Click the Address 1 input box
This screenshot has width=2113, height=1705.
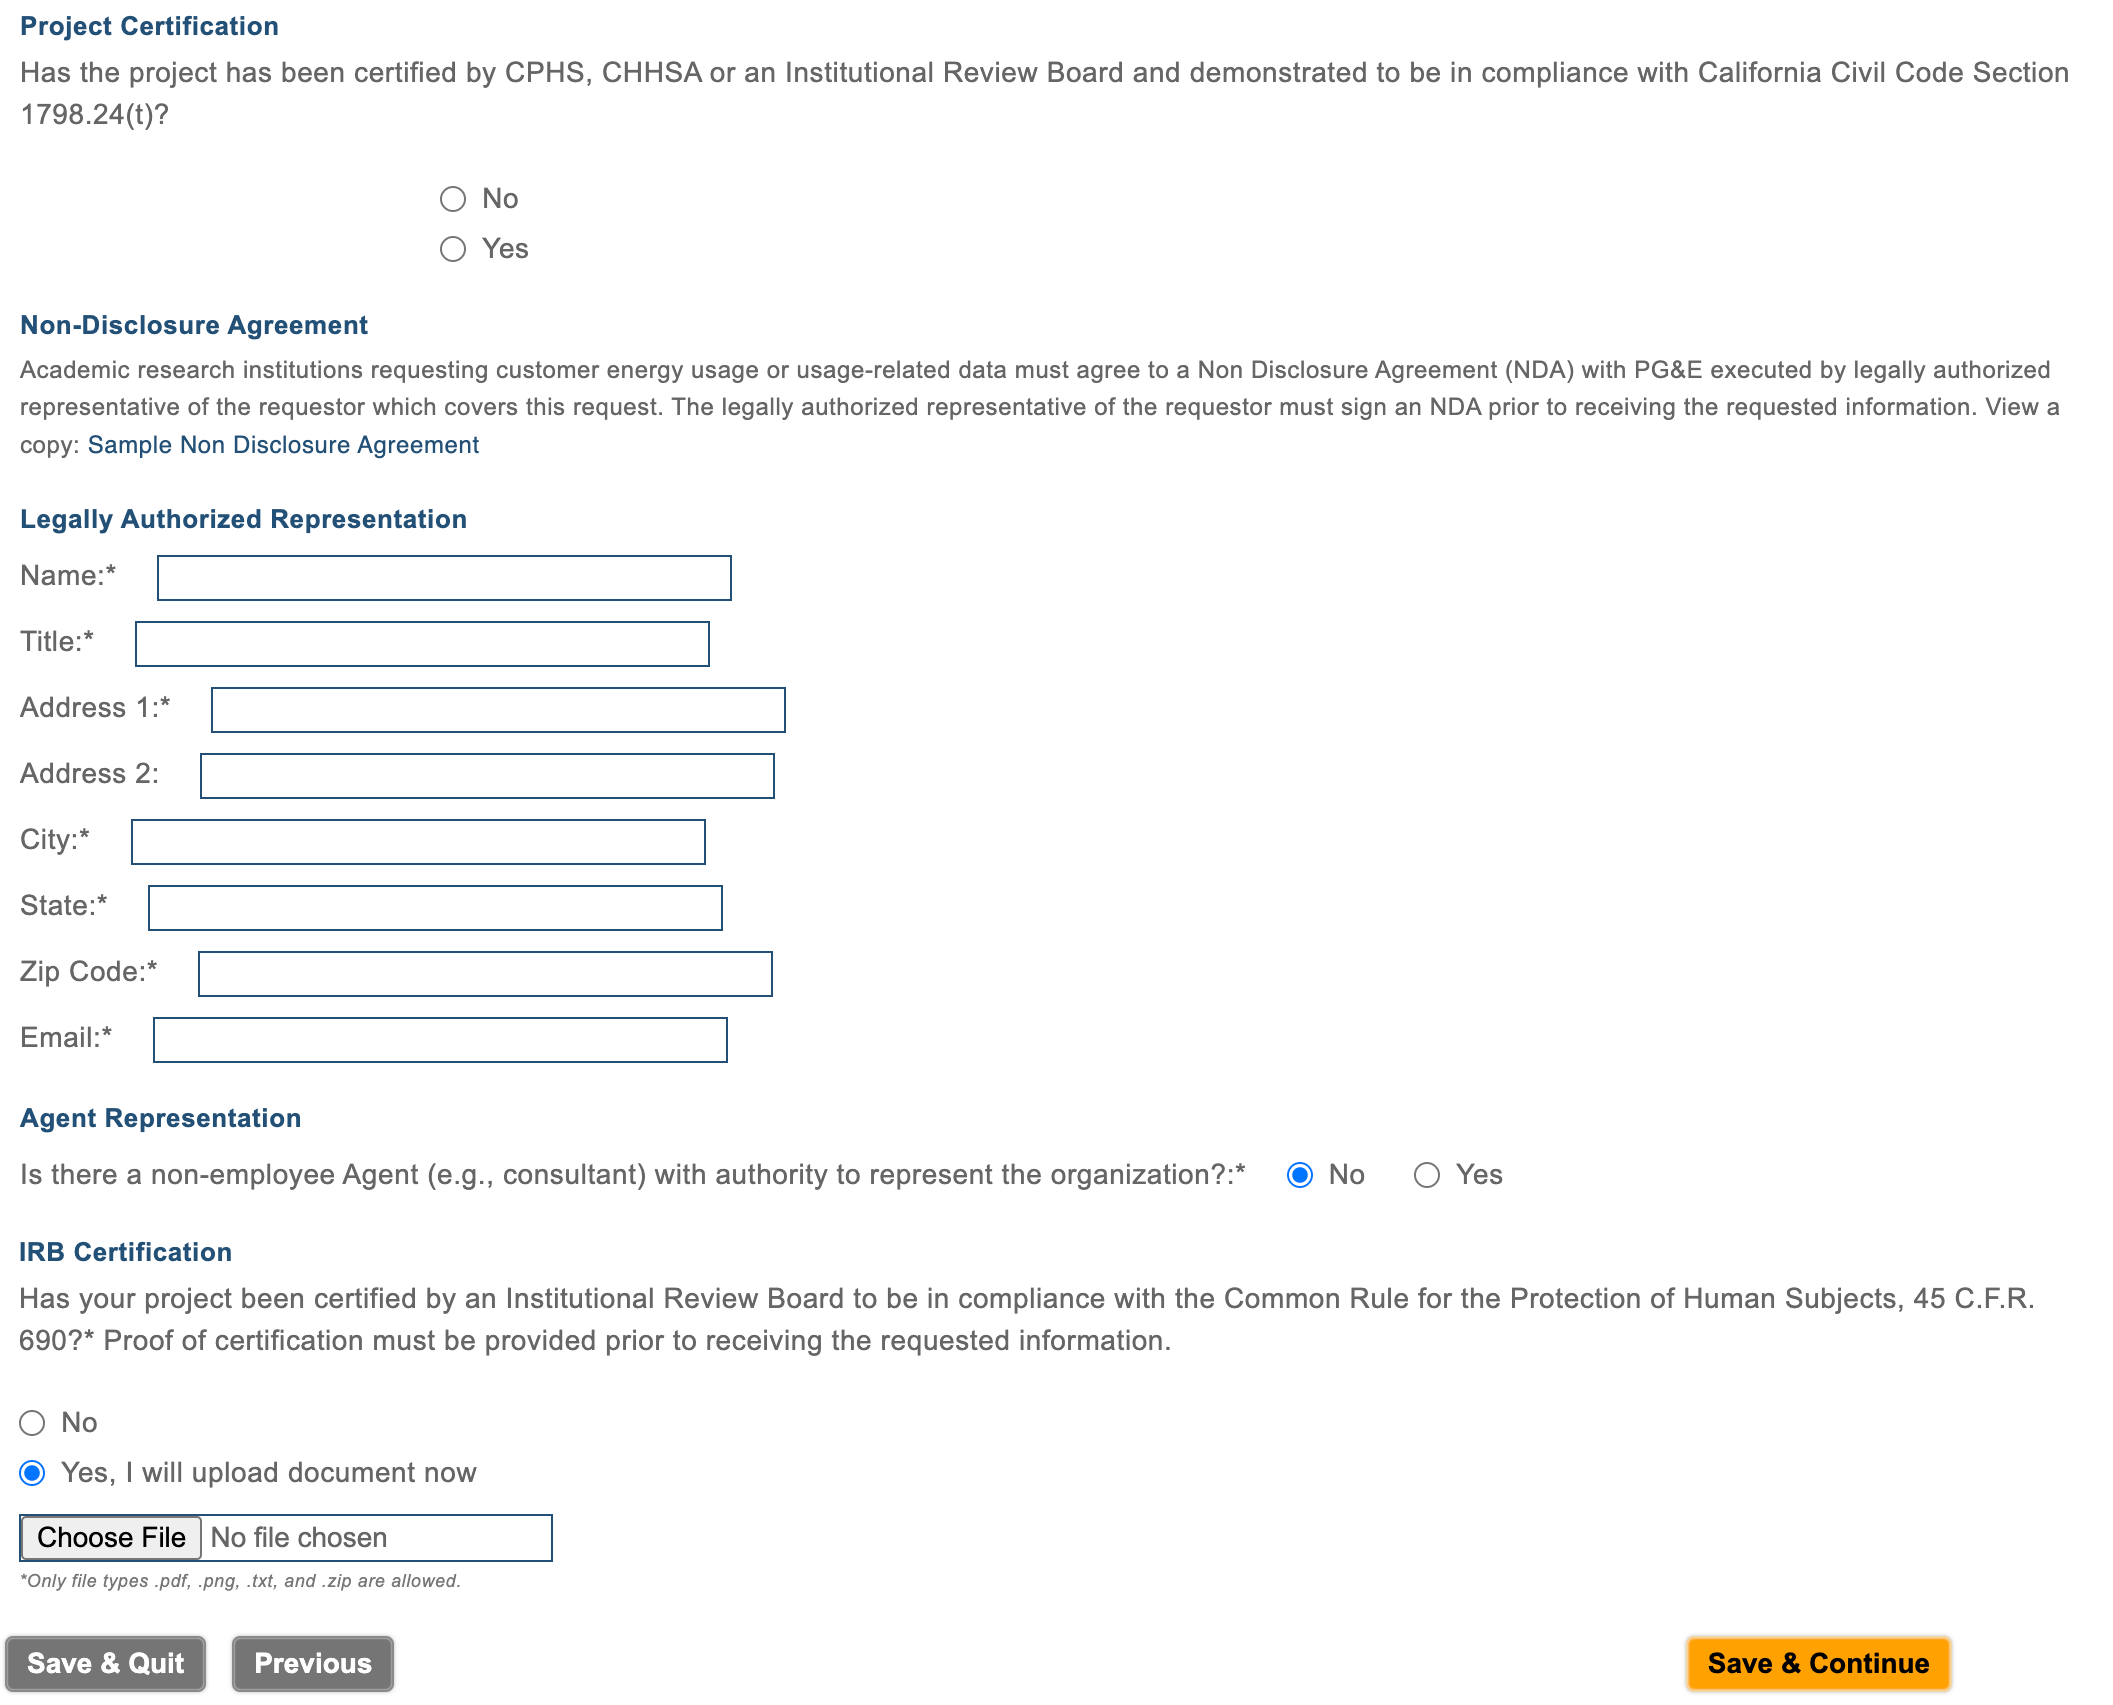pyautogui.click(x=498, y=710)
